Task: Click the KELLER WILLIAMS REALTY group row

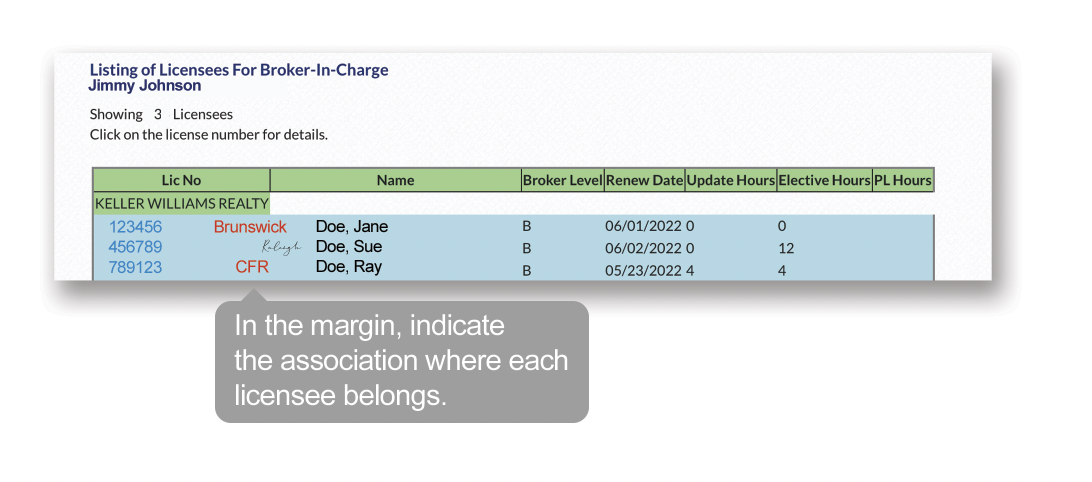Action: [x=181, y=204]
